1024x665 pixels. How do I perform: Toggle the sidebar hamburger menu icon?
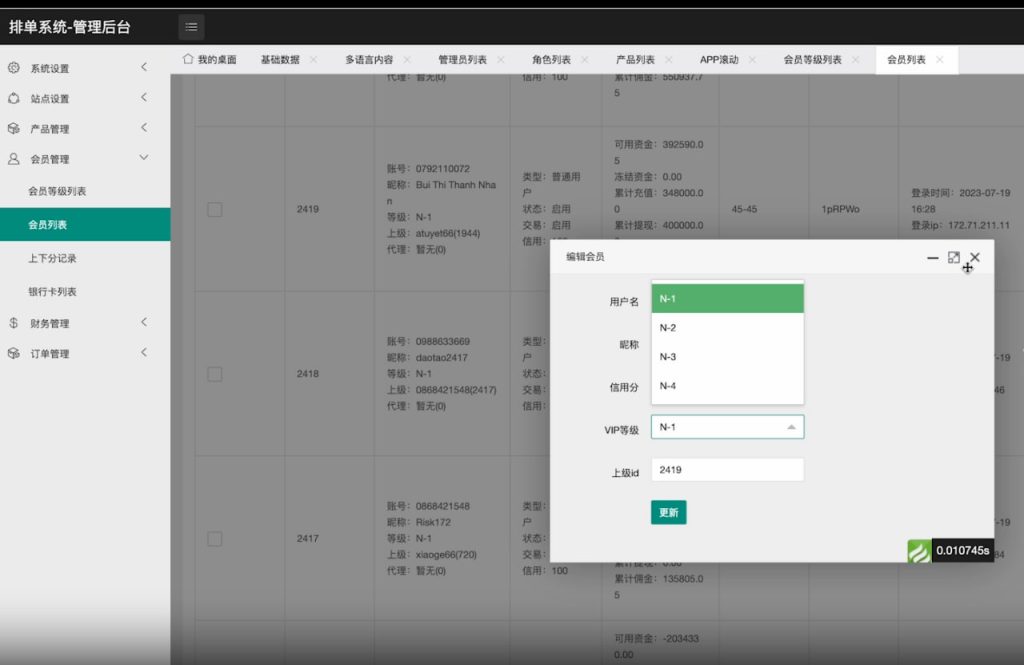click(191, 27)
